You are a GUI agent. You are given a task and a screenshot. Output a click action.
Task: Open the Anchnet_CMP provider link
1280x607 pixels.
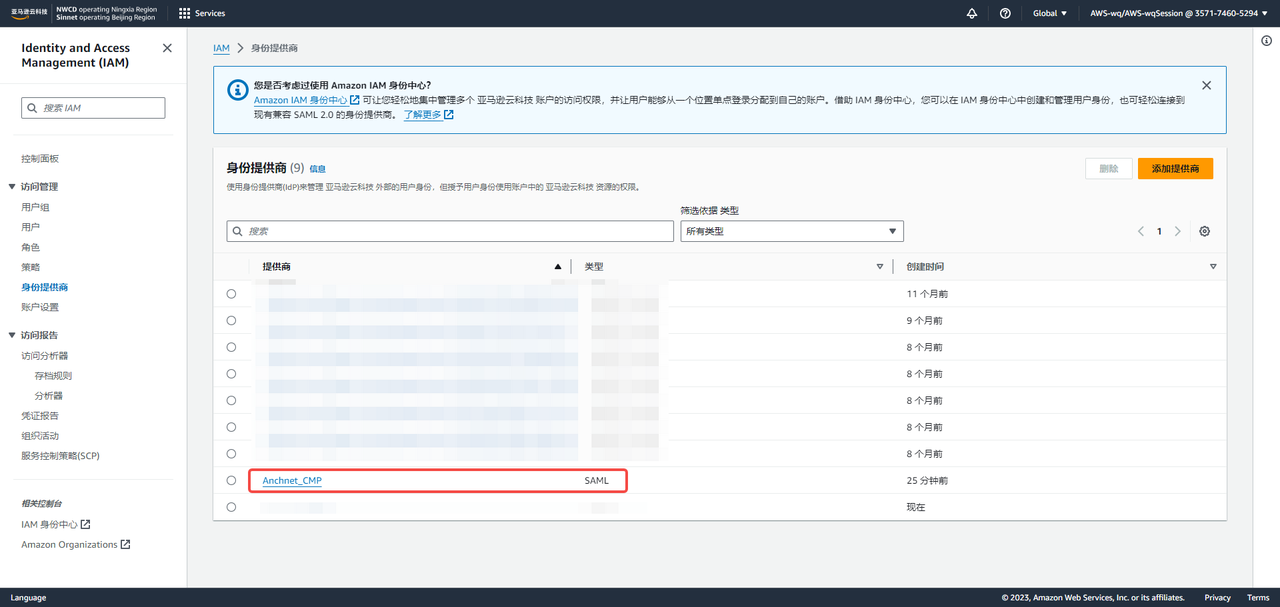click(292, 481)
